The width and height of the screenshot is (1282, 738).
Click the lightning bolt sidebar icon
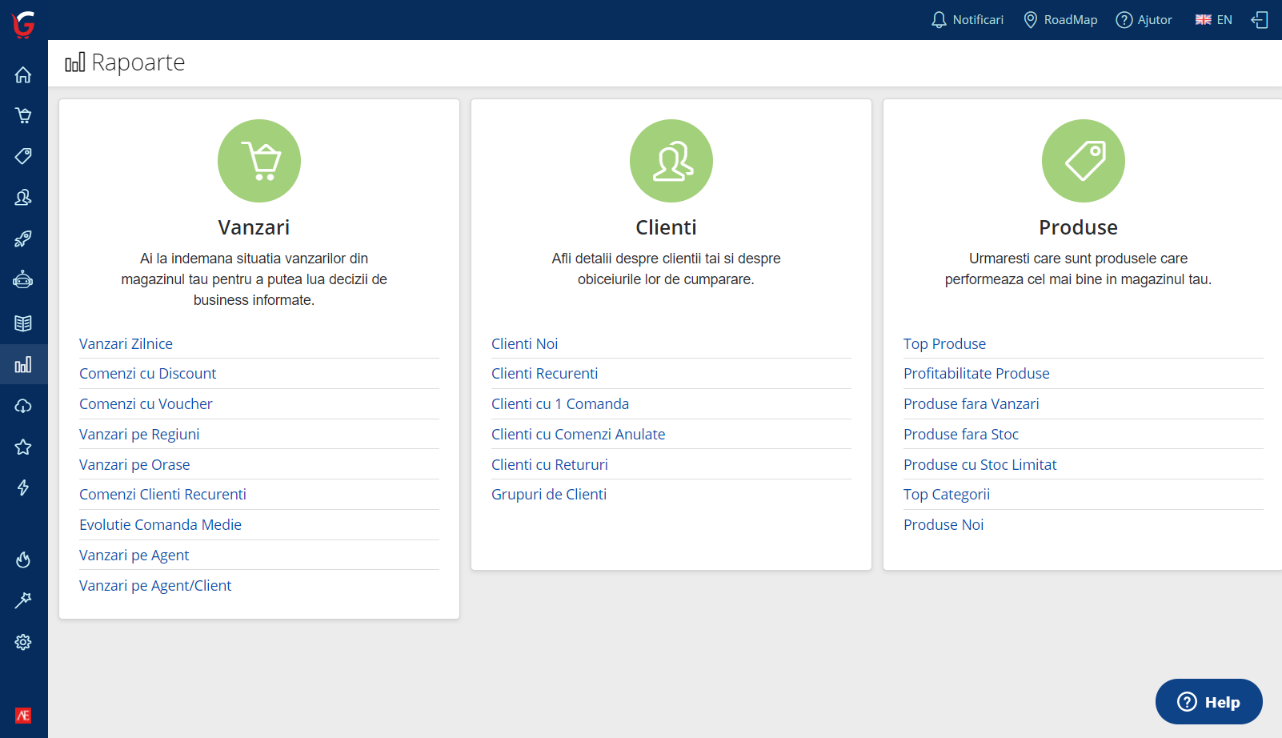click(x=23, y=488)
